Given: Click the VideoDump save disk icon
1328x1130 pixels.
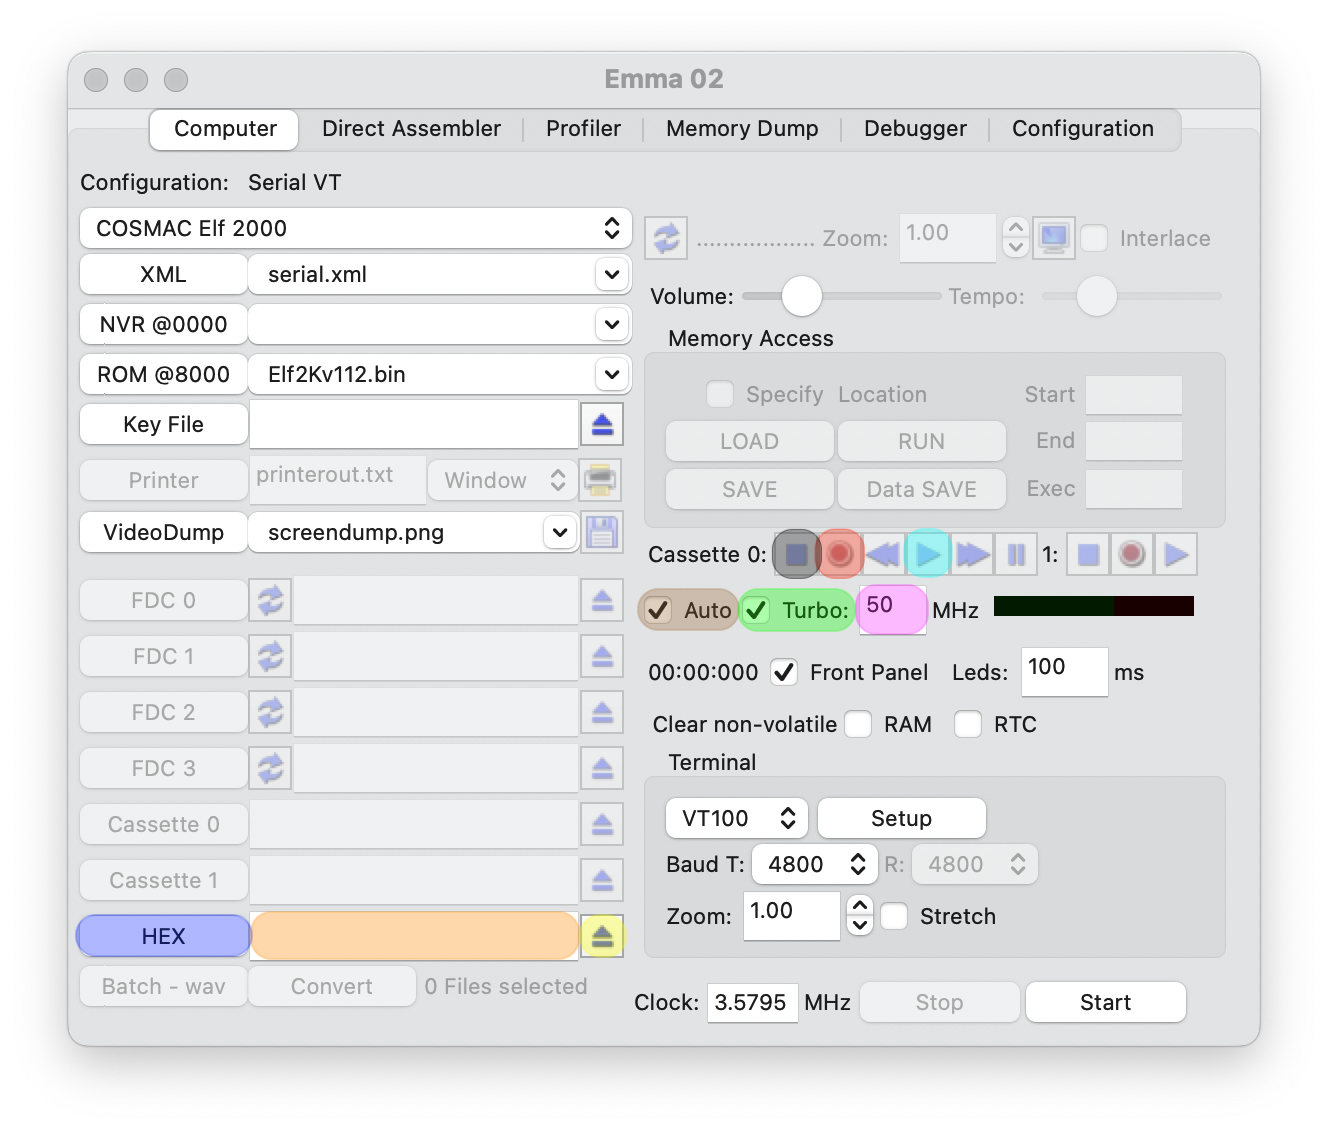Looking at the screenshot, I should 602,532.
